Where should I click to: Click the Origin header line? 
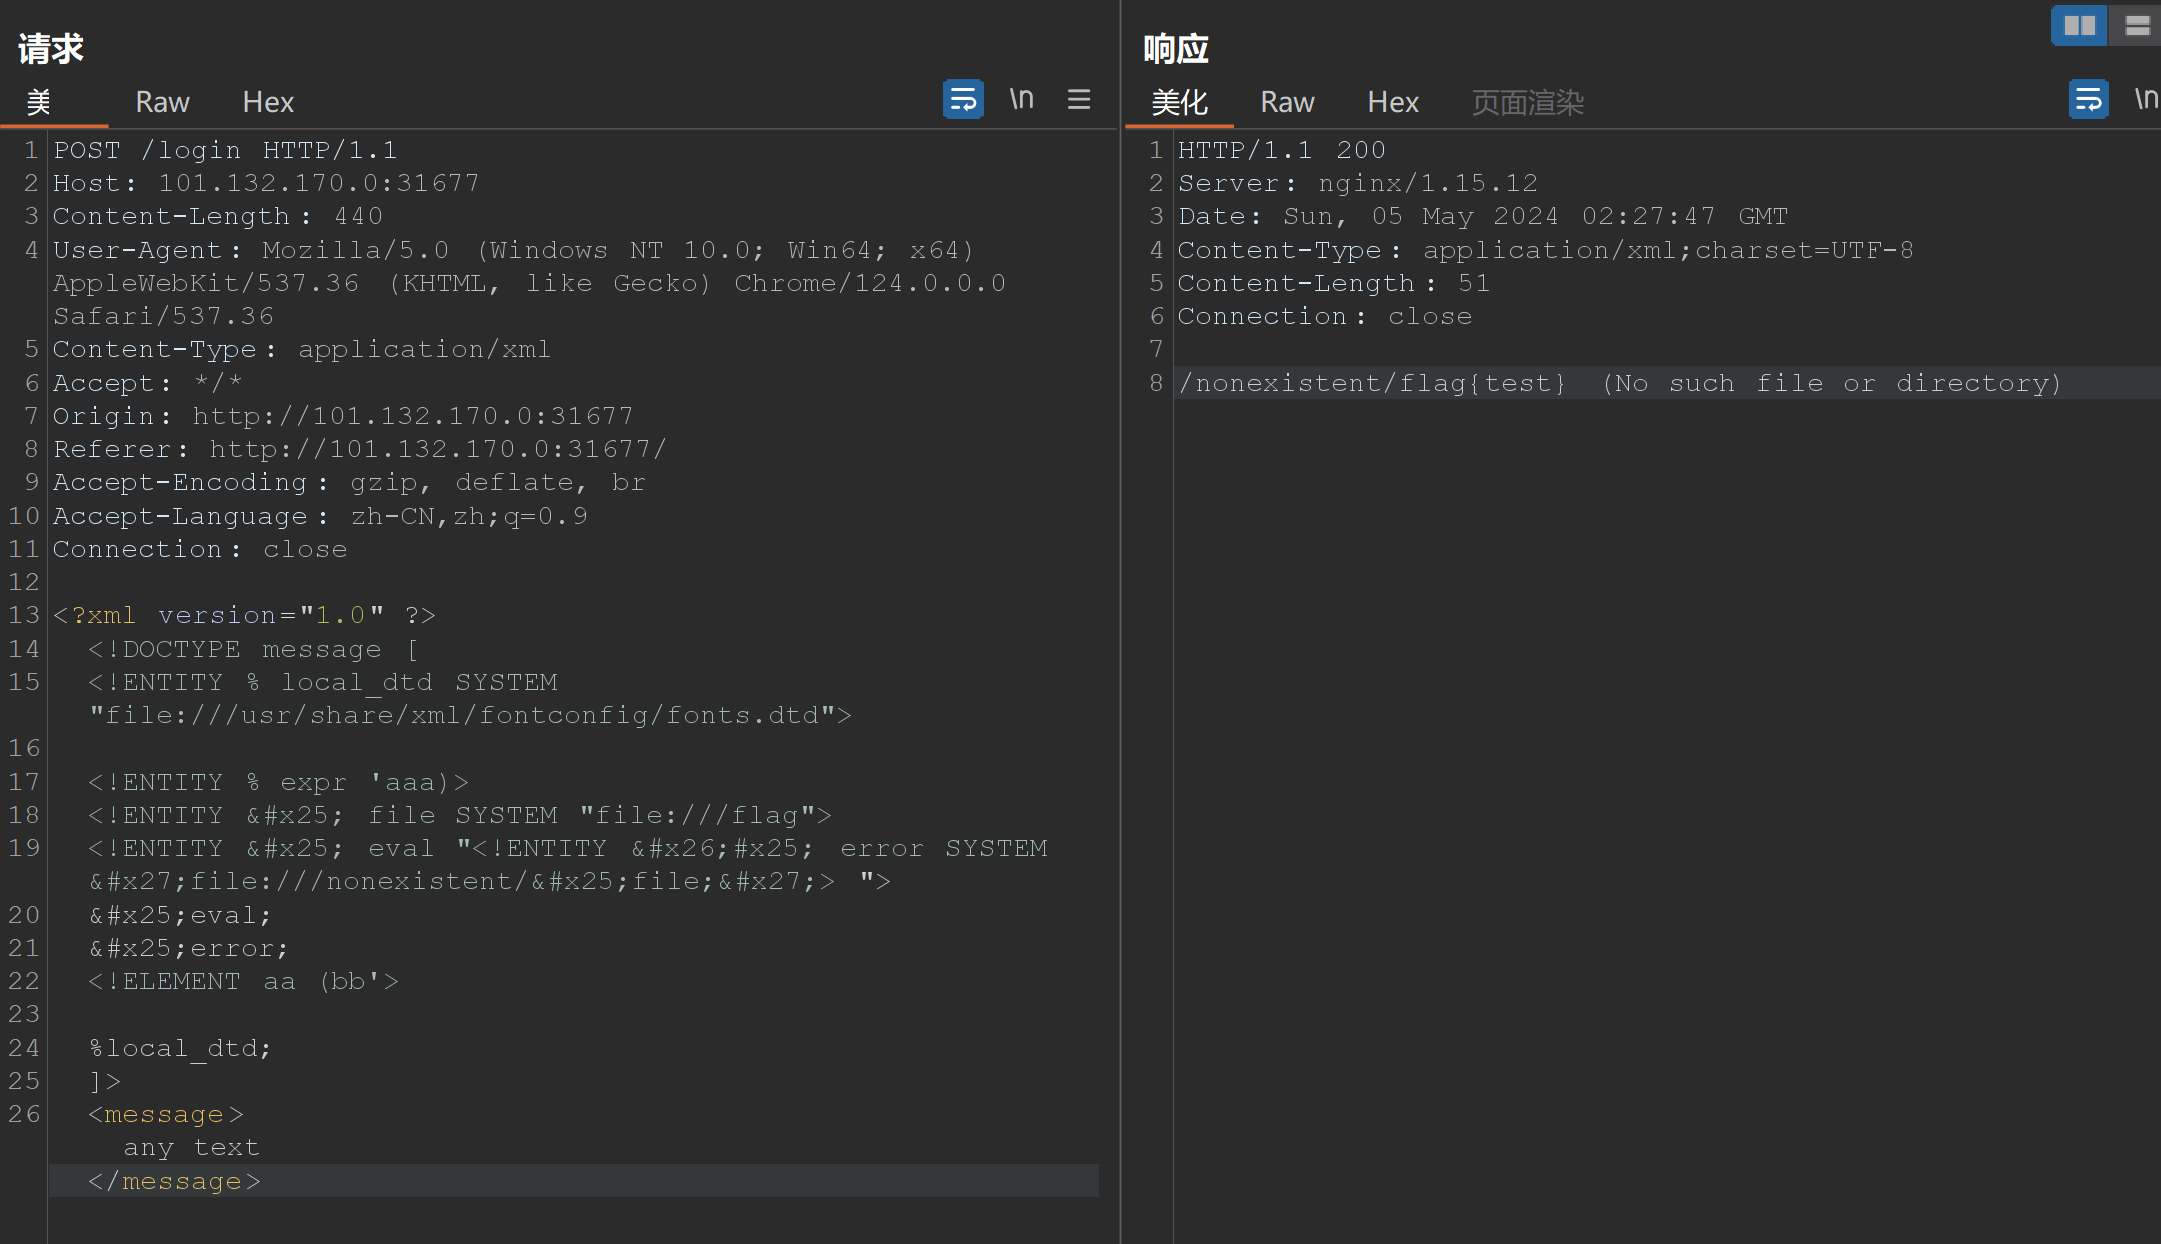[x=343, y=416]
